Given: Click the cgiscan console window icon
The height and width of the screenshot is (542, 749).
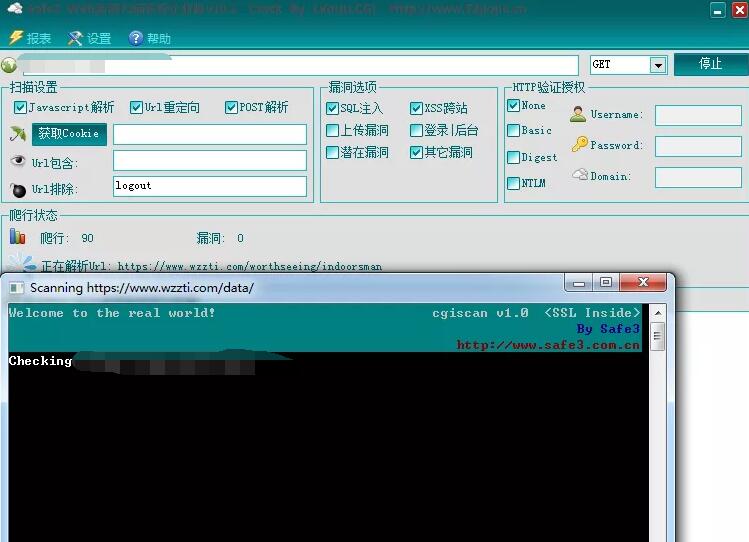Looking at the screenshot, I should coord(17,288).
